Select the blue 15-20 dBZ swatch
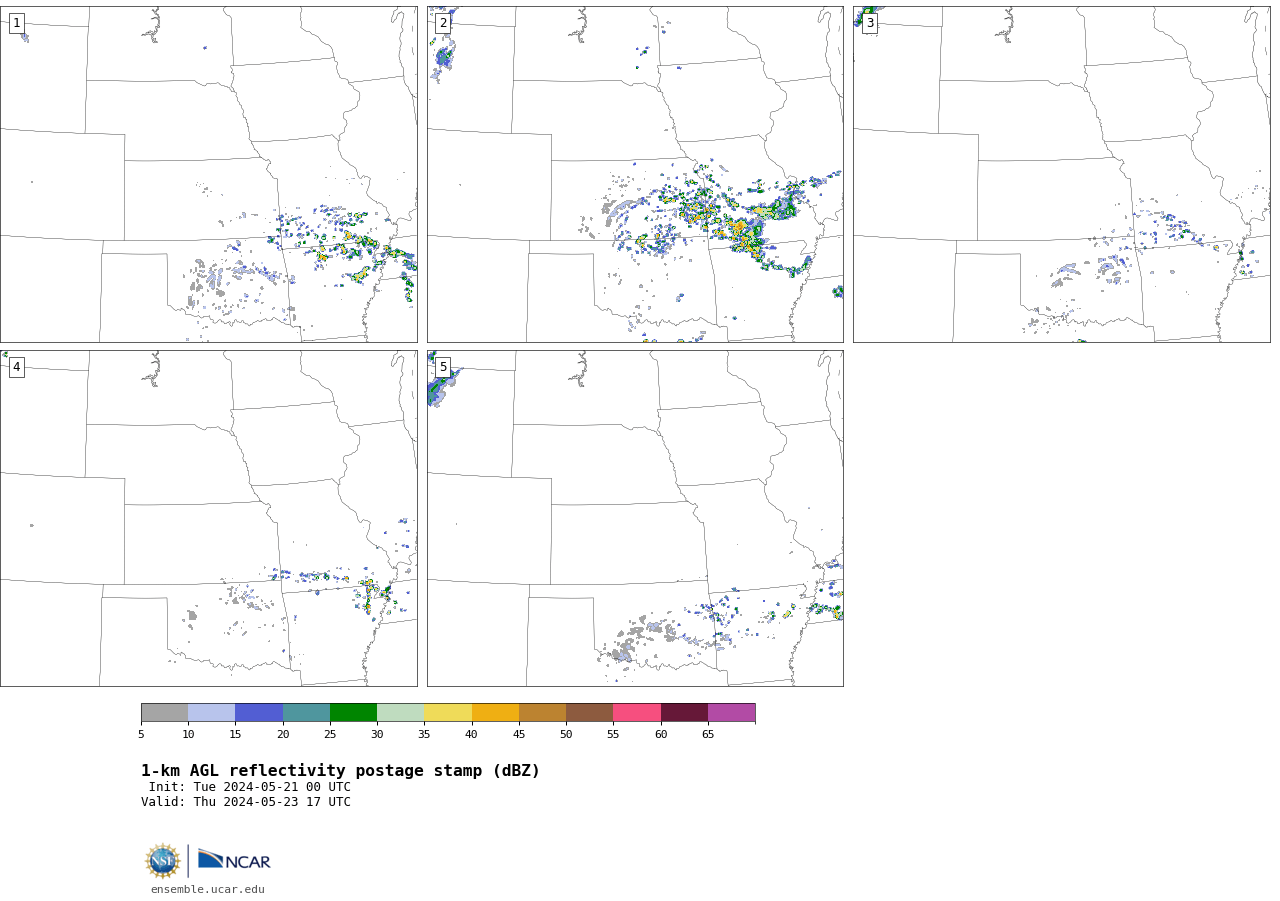1280x901 pixels. (x=259, y=712)
